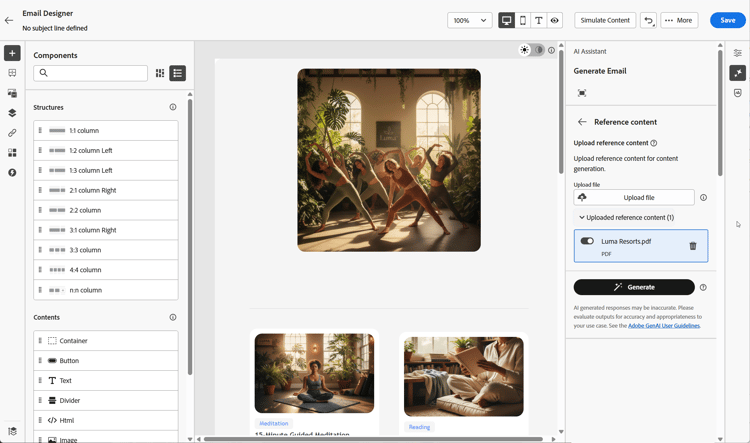This screenshot has height=443, width=750.
Task: Open the links icon in left sidebar
Action: click(12, 133)
